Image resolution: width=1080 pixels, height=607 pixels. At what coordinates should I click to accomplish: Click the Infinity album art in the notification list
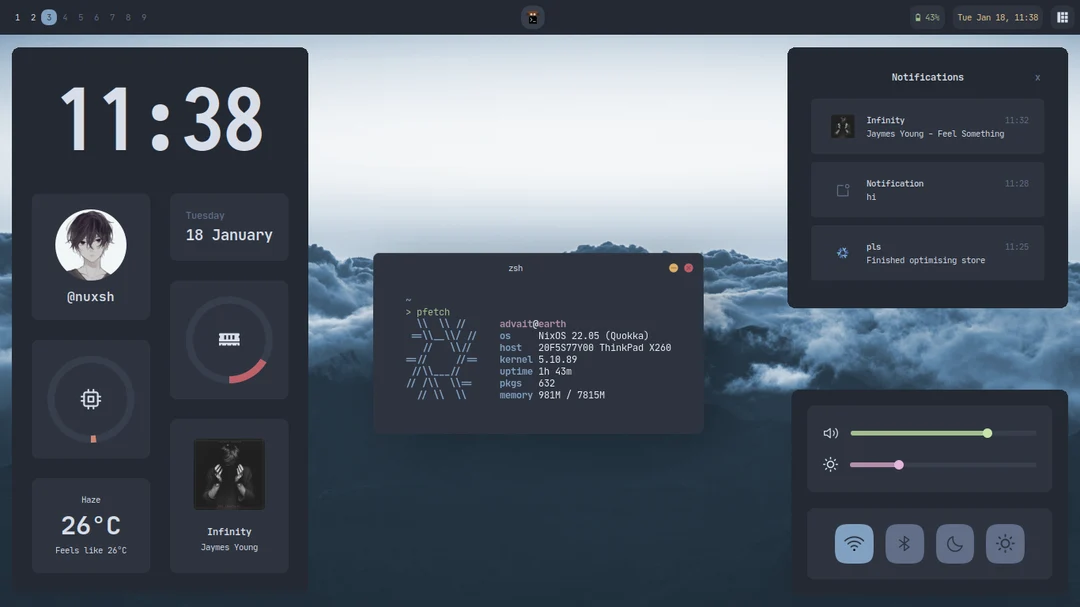click(841, 126)
